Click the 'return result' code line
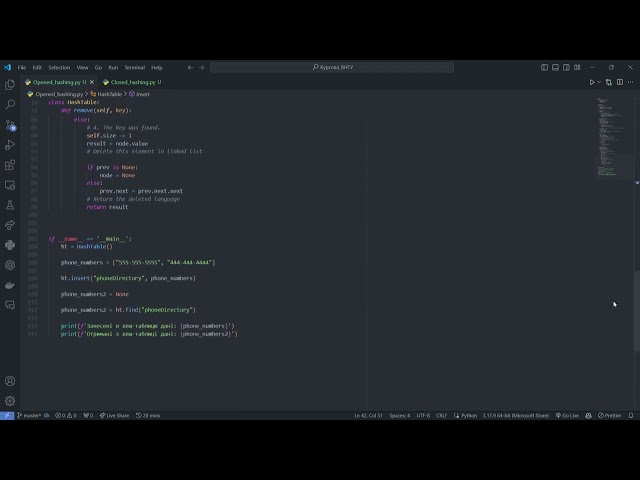 click(107, 207)
